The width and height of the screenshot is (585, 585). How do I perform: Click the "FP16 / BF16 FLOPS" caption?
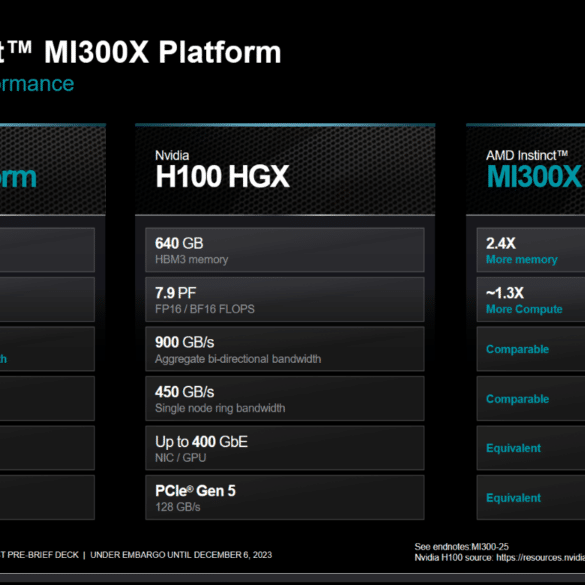[x=205, y=309]
